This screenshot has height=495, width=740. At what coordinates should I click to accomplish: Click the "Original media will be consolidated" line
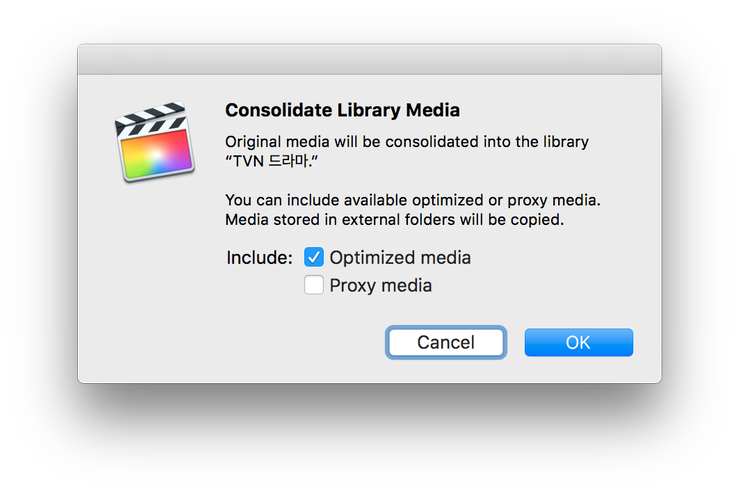pyautogui.click(x=407, y=142)
